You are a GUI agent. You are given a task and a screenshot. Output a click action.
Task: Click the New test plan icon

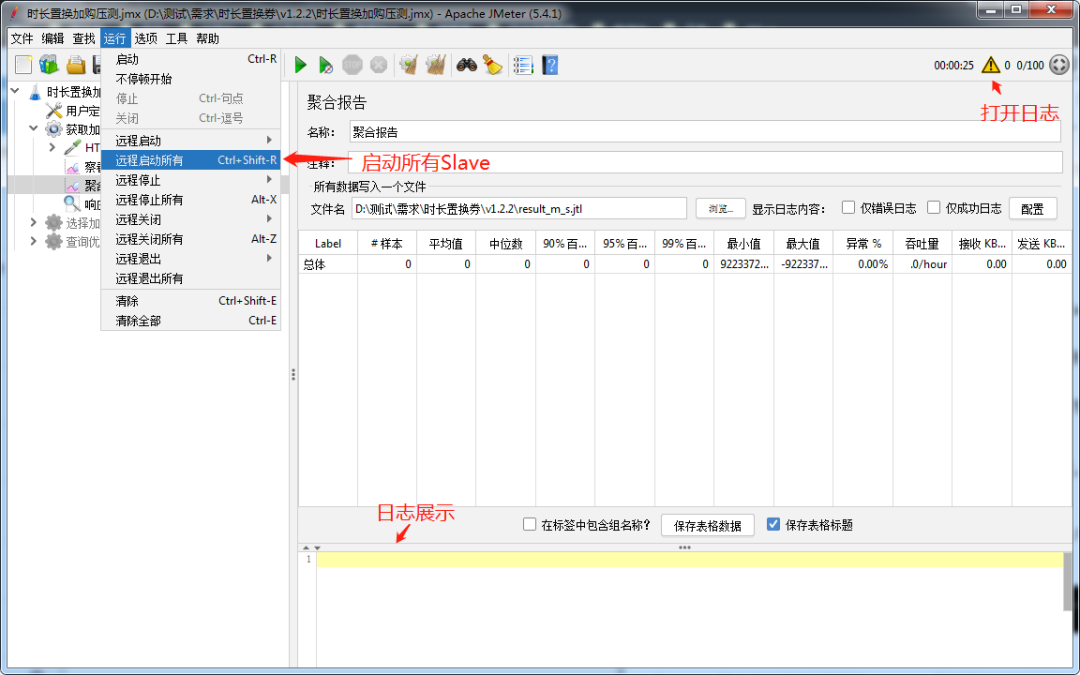pos(23,65)
